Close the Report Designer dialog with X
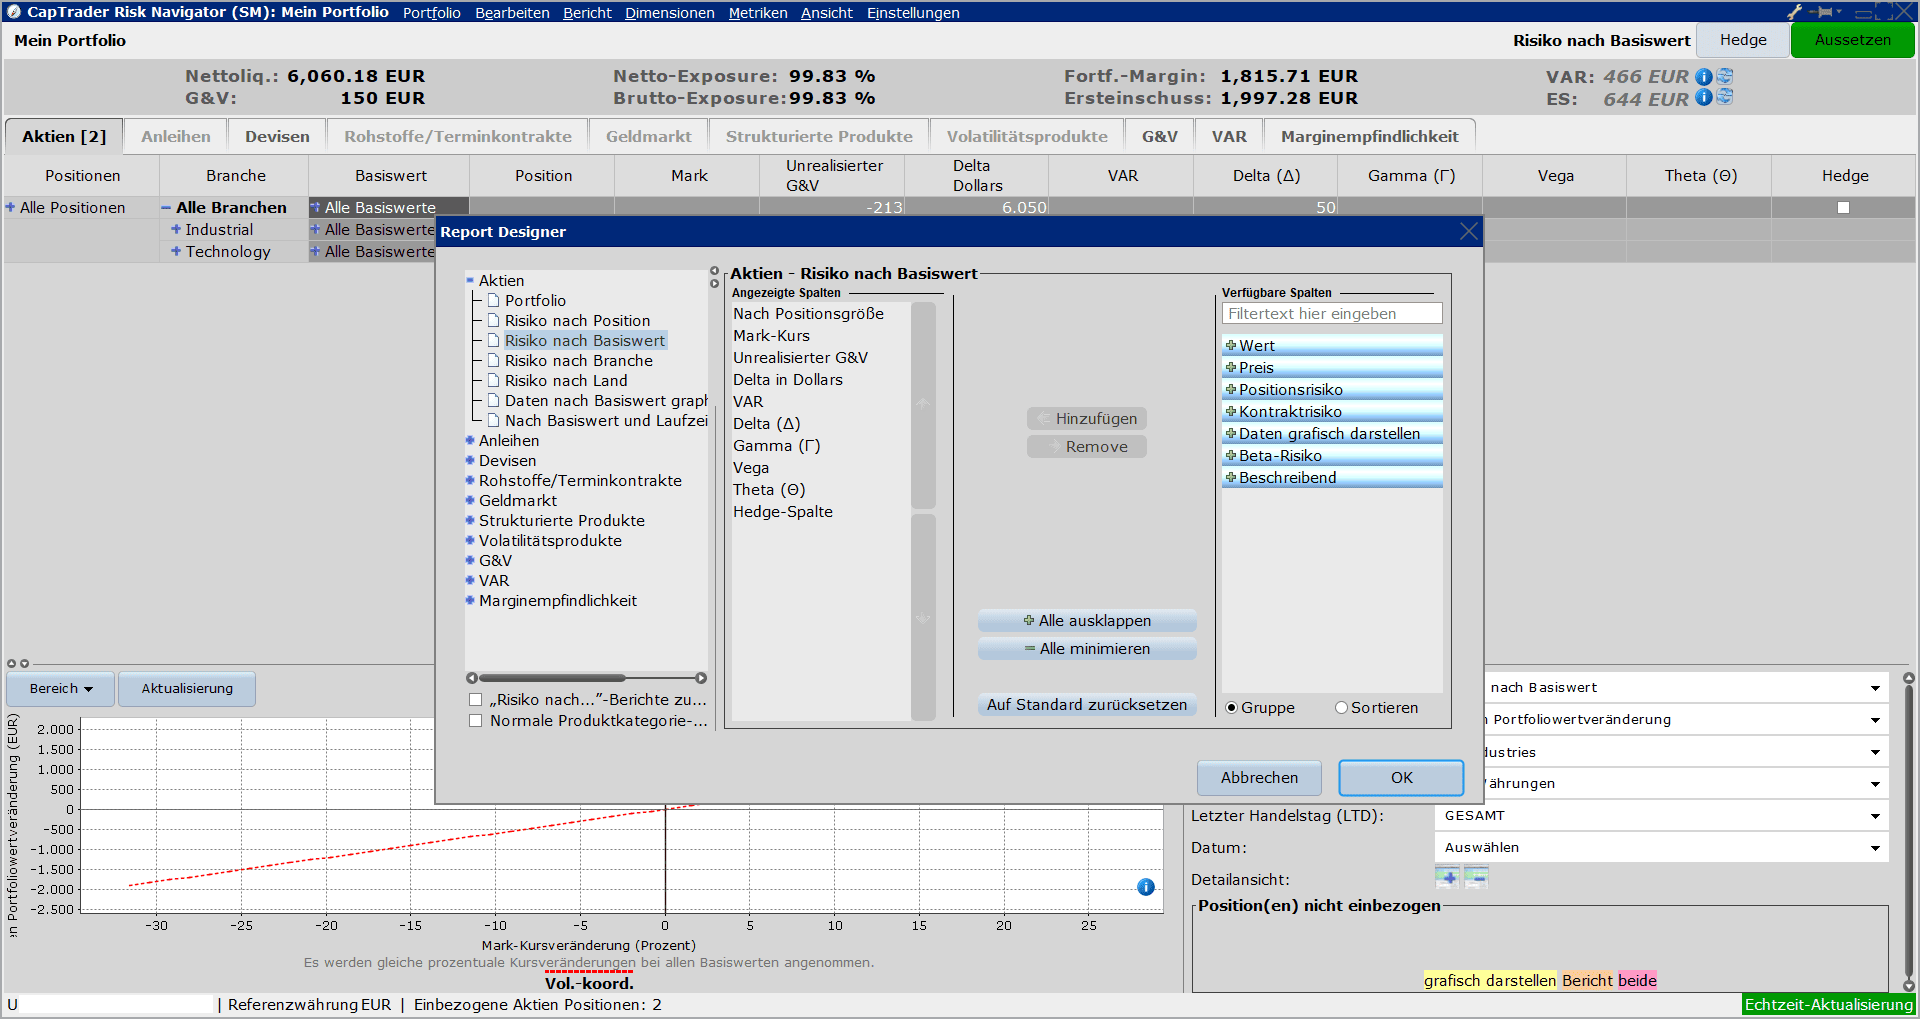Viewport: 1920px width, 1019px height. click(1468, 231)
